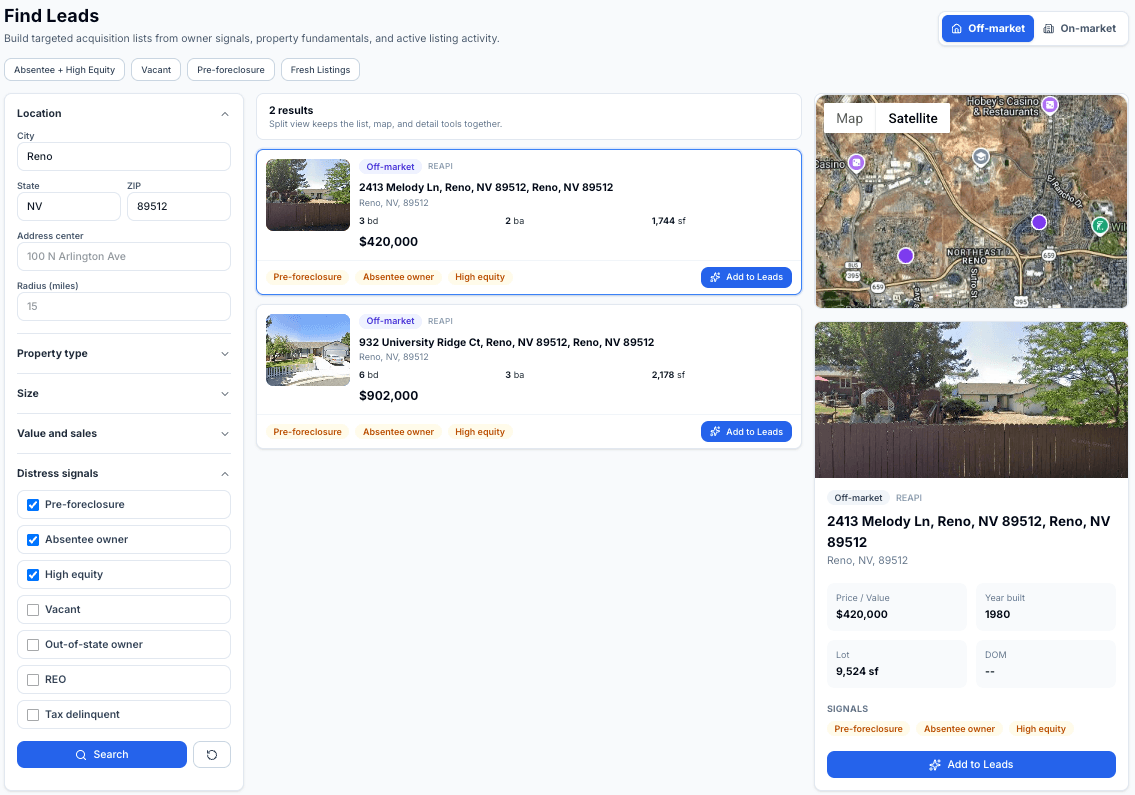Click the $420,000 price in first card
1135x795 pixels.
coord(388,242)
